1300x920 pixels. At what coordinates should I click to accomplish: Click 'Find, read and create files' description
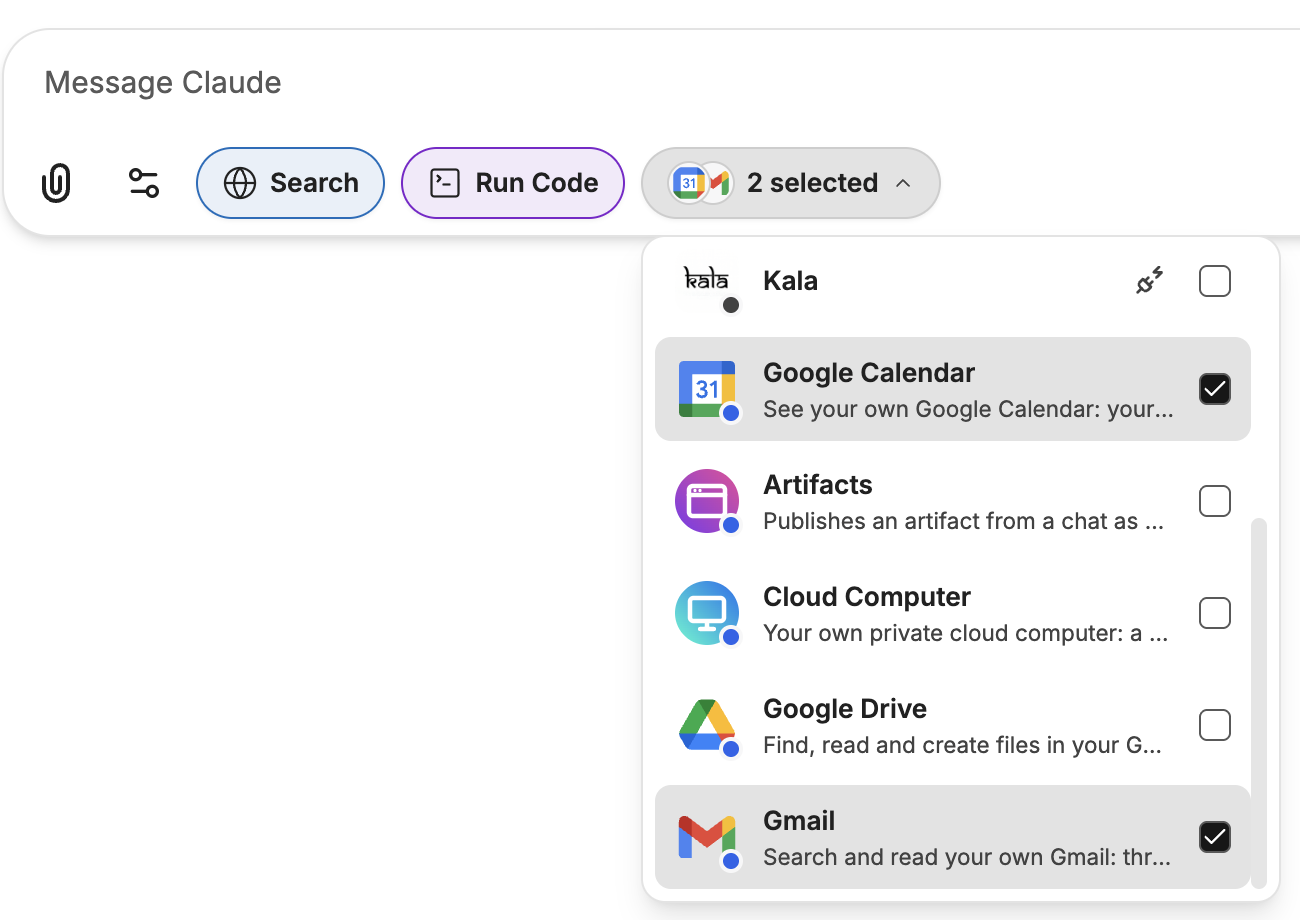tap(962, 745)
